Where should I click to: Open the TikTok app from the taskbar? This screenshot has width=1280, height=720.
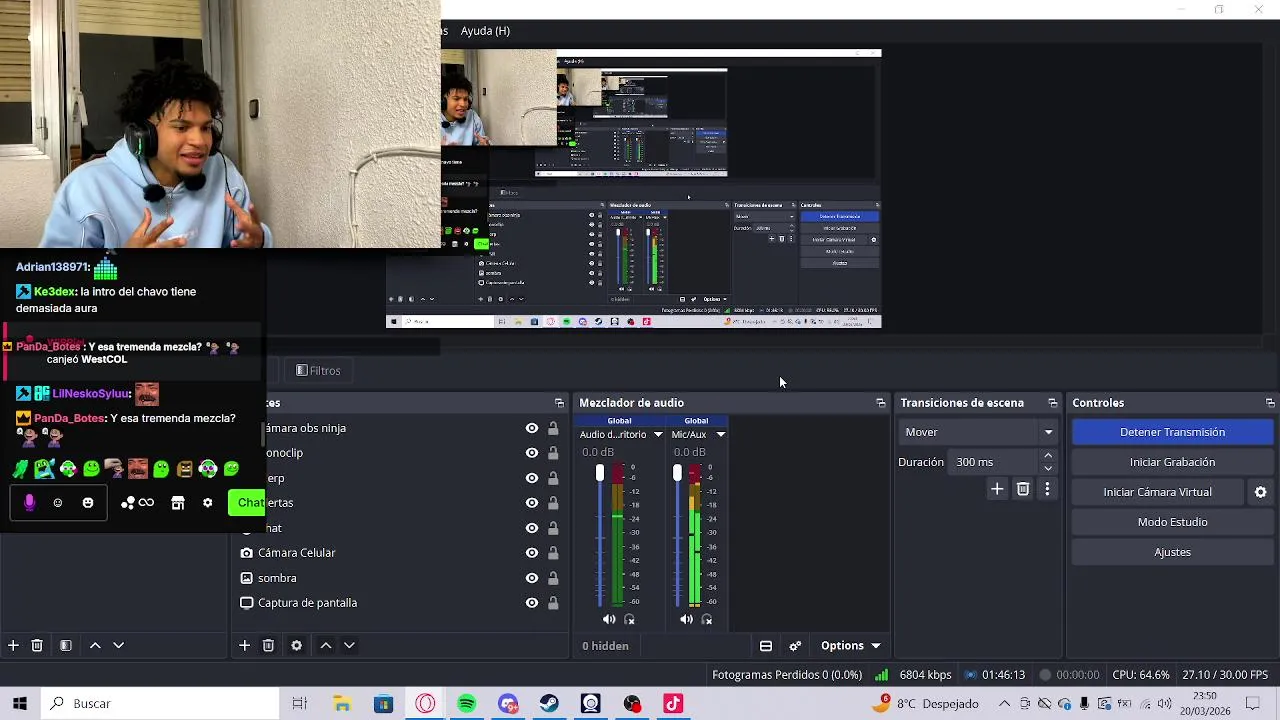[673, 704]
